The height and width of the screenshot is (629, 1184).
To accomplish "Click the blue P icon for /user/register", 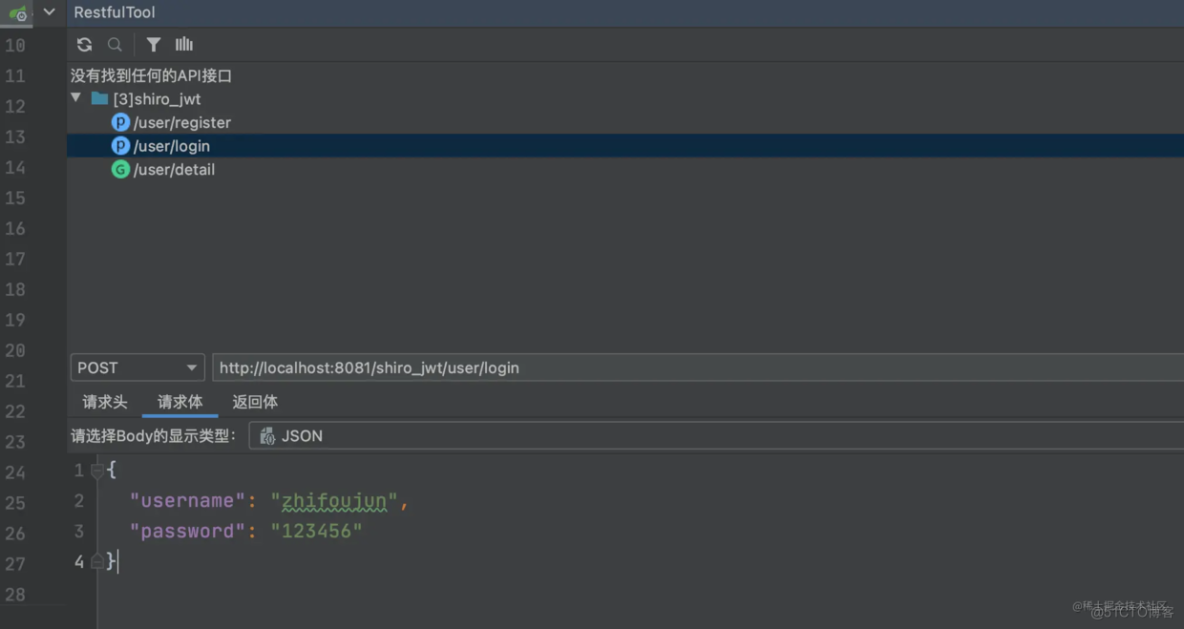I will pyautogui.click(x=120, y=123).
